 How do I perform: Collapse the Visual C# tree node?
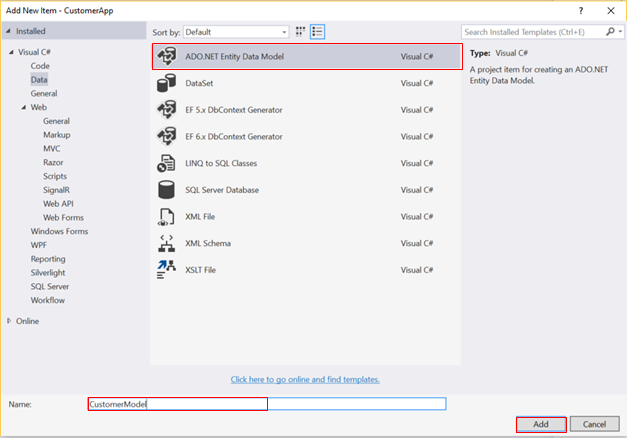10,52
